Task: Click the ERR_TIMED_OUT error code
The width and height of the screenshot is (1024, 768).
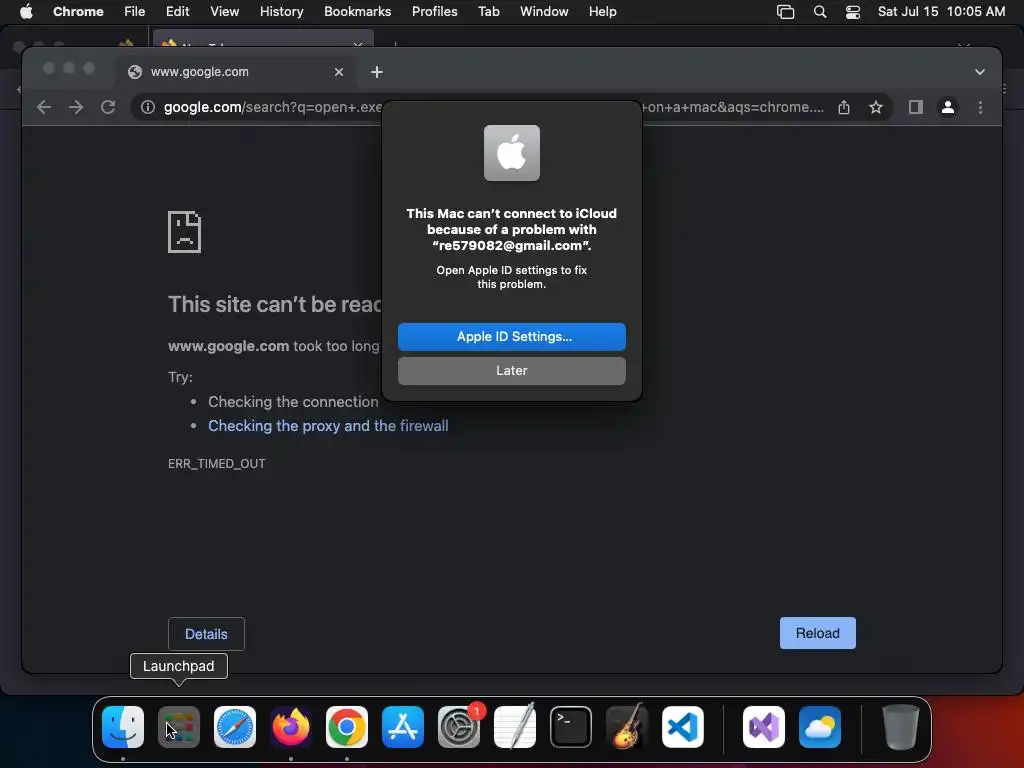Action: 217,464
